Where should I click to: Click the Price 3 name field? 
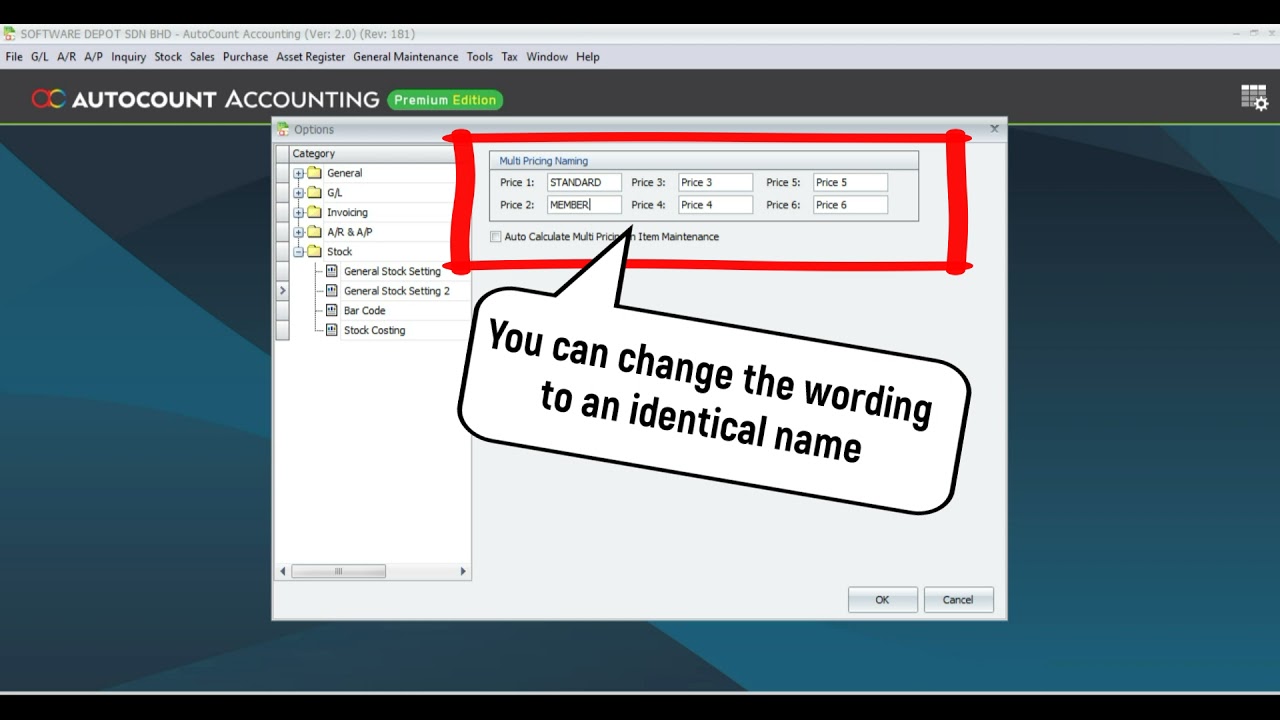(715, 183)
